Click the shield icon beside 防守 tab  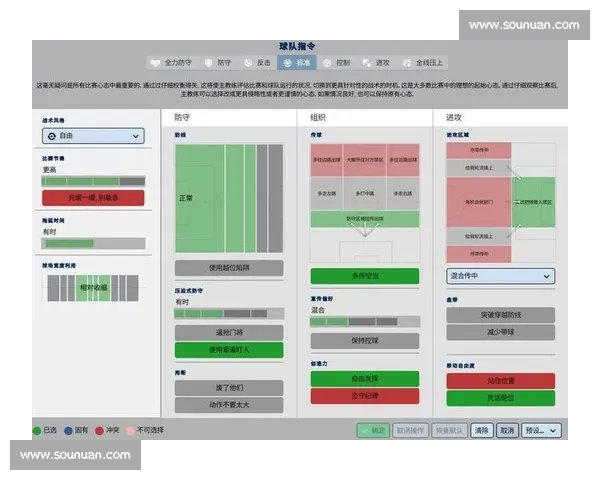[209, 63]
